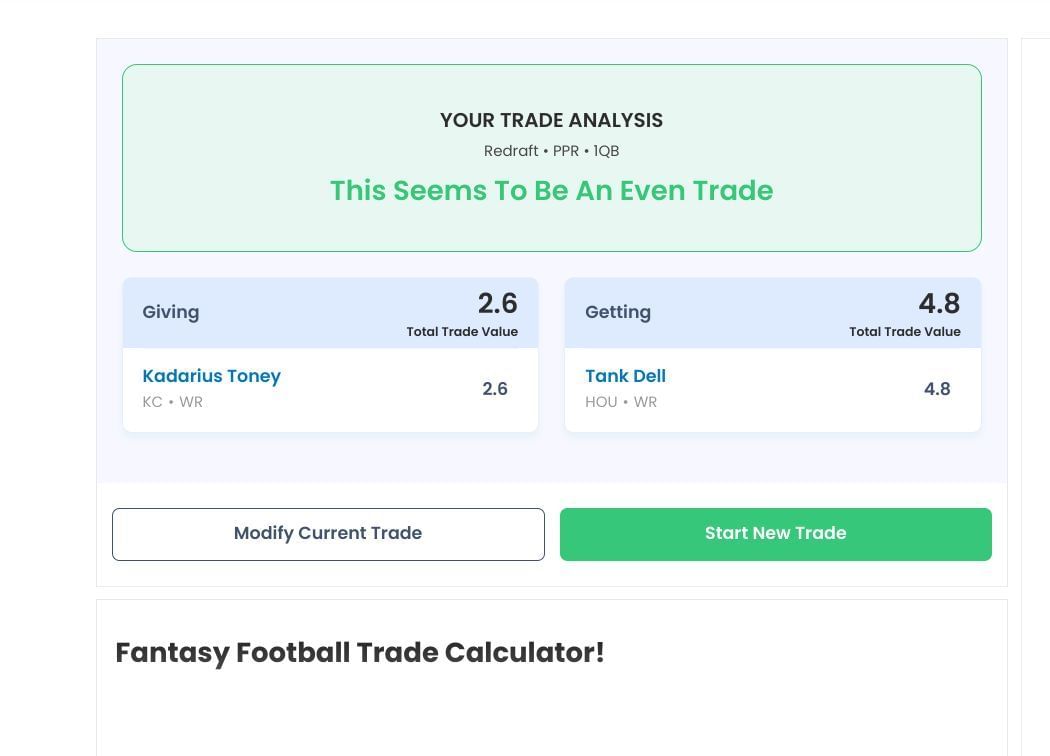Click the 'KC • WR' team position text

point(172,402)
